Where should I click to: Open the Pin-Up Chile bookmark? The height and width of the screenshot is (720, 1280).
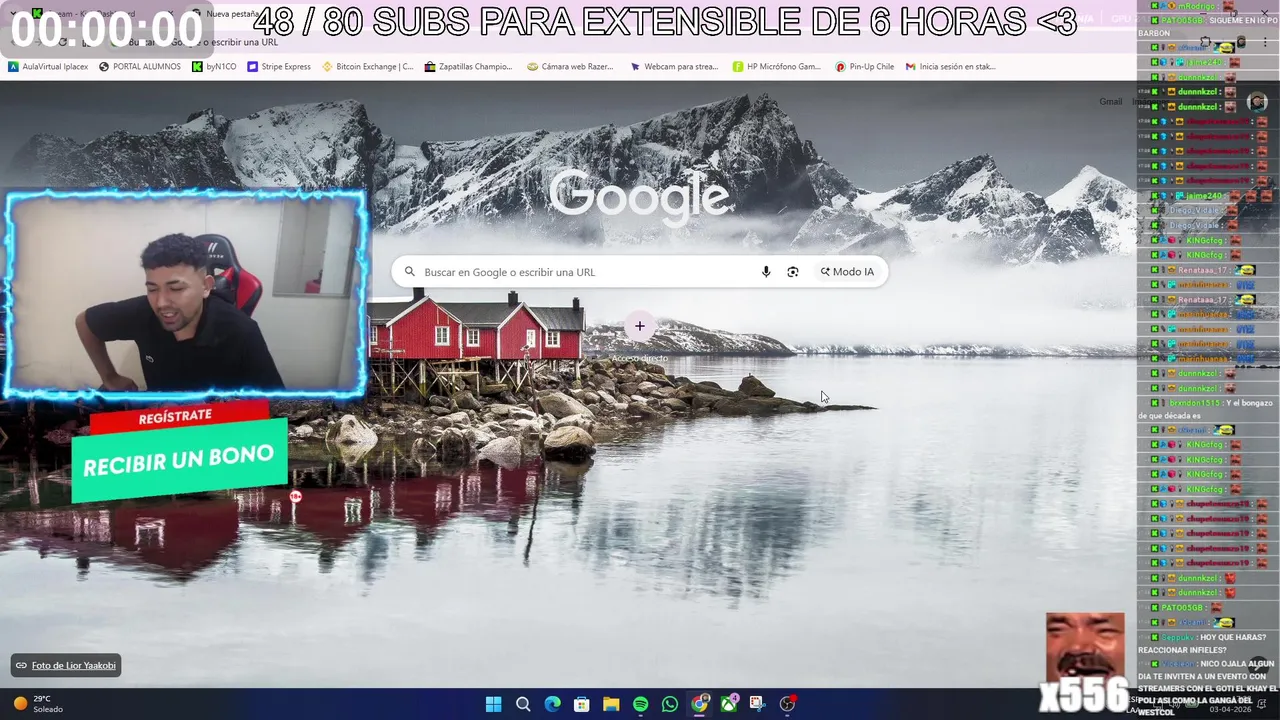click(x=865, y=67)
